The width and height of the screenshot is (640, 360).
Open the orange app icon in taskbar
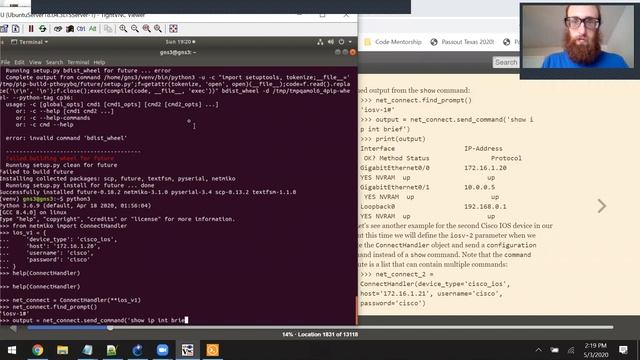(x=212, y=350)
